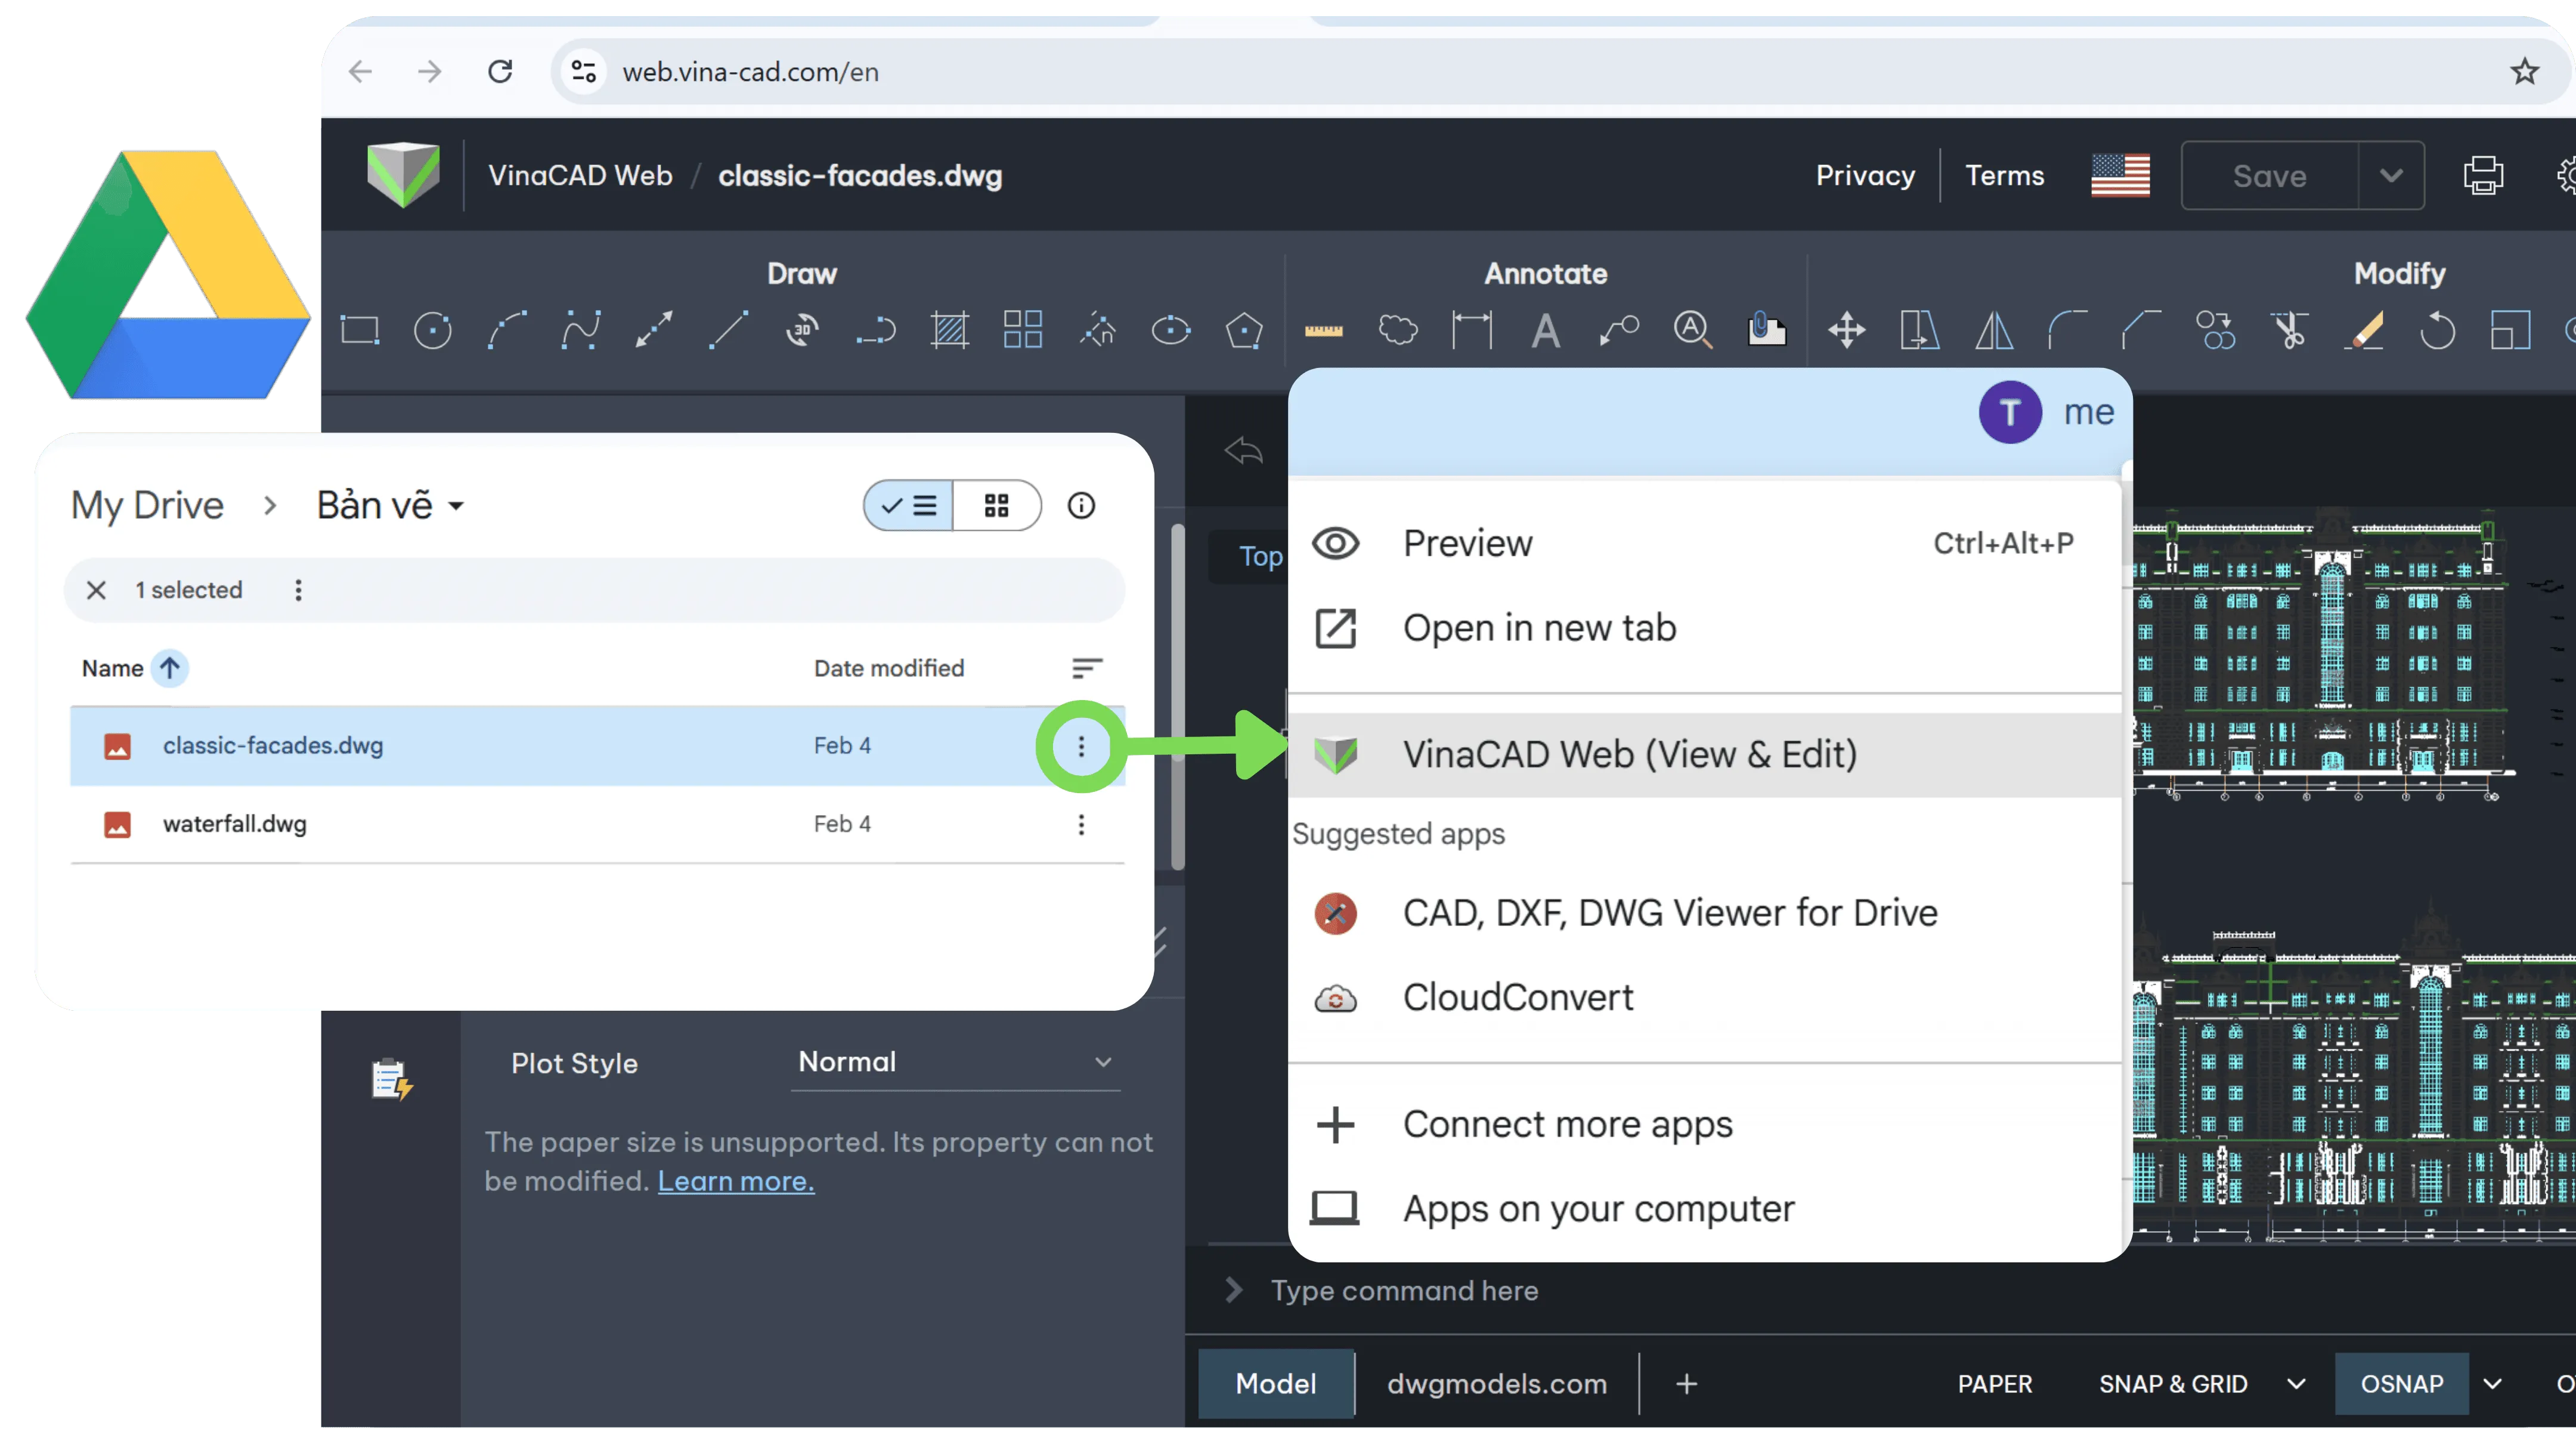The height and width of the screenshot is (1449, 2576).
Task: Choose CAD, DXF, DWG Viewer for Drive
Action: 1704,913
